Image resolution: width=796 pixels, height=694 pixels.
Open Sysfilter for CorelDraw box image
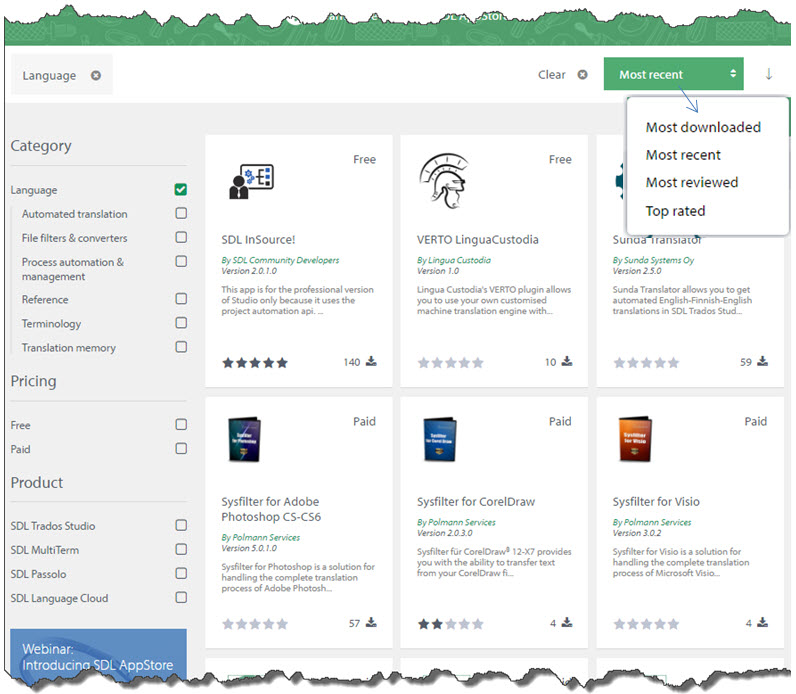pyautogui.click(x=440, y=439)
